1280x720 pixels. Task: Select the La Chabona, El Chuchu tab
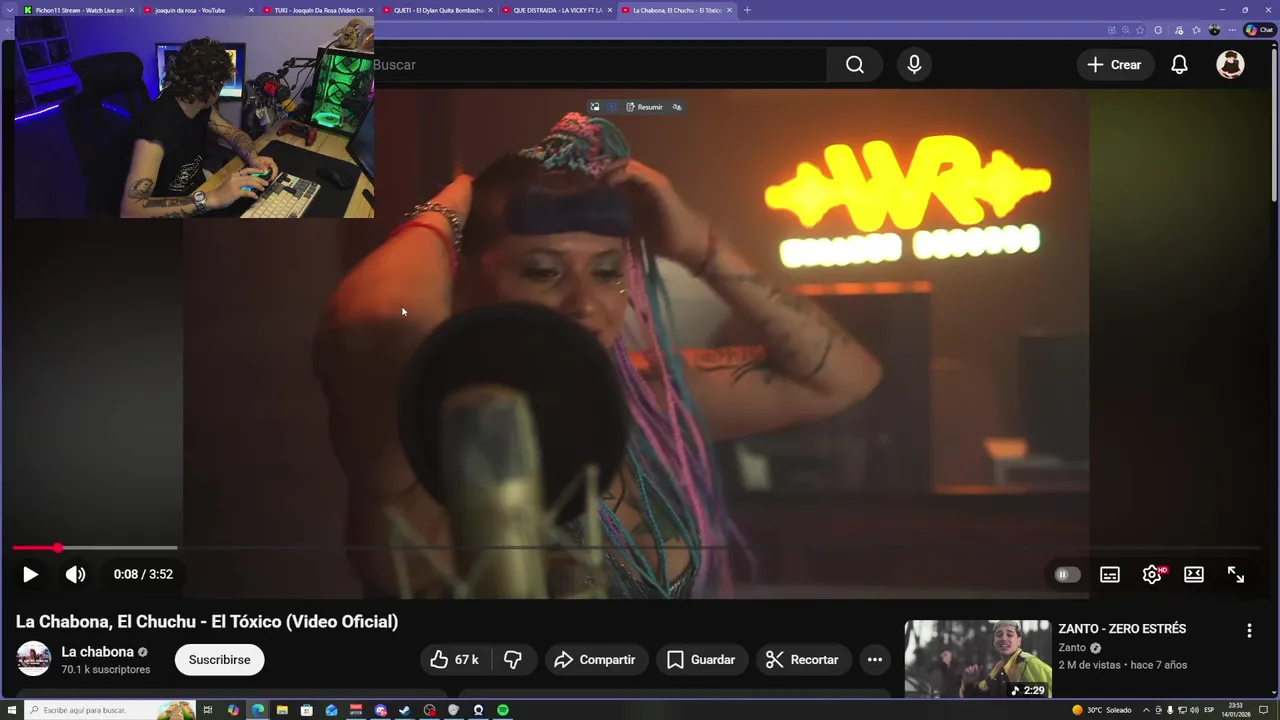pyautogui.click(x=676, y=10)
